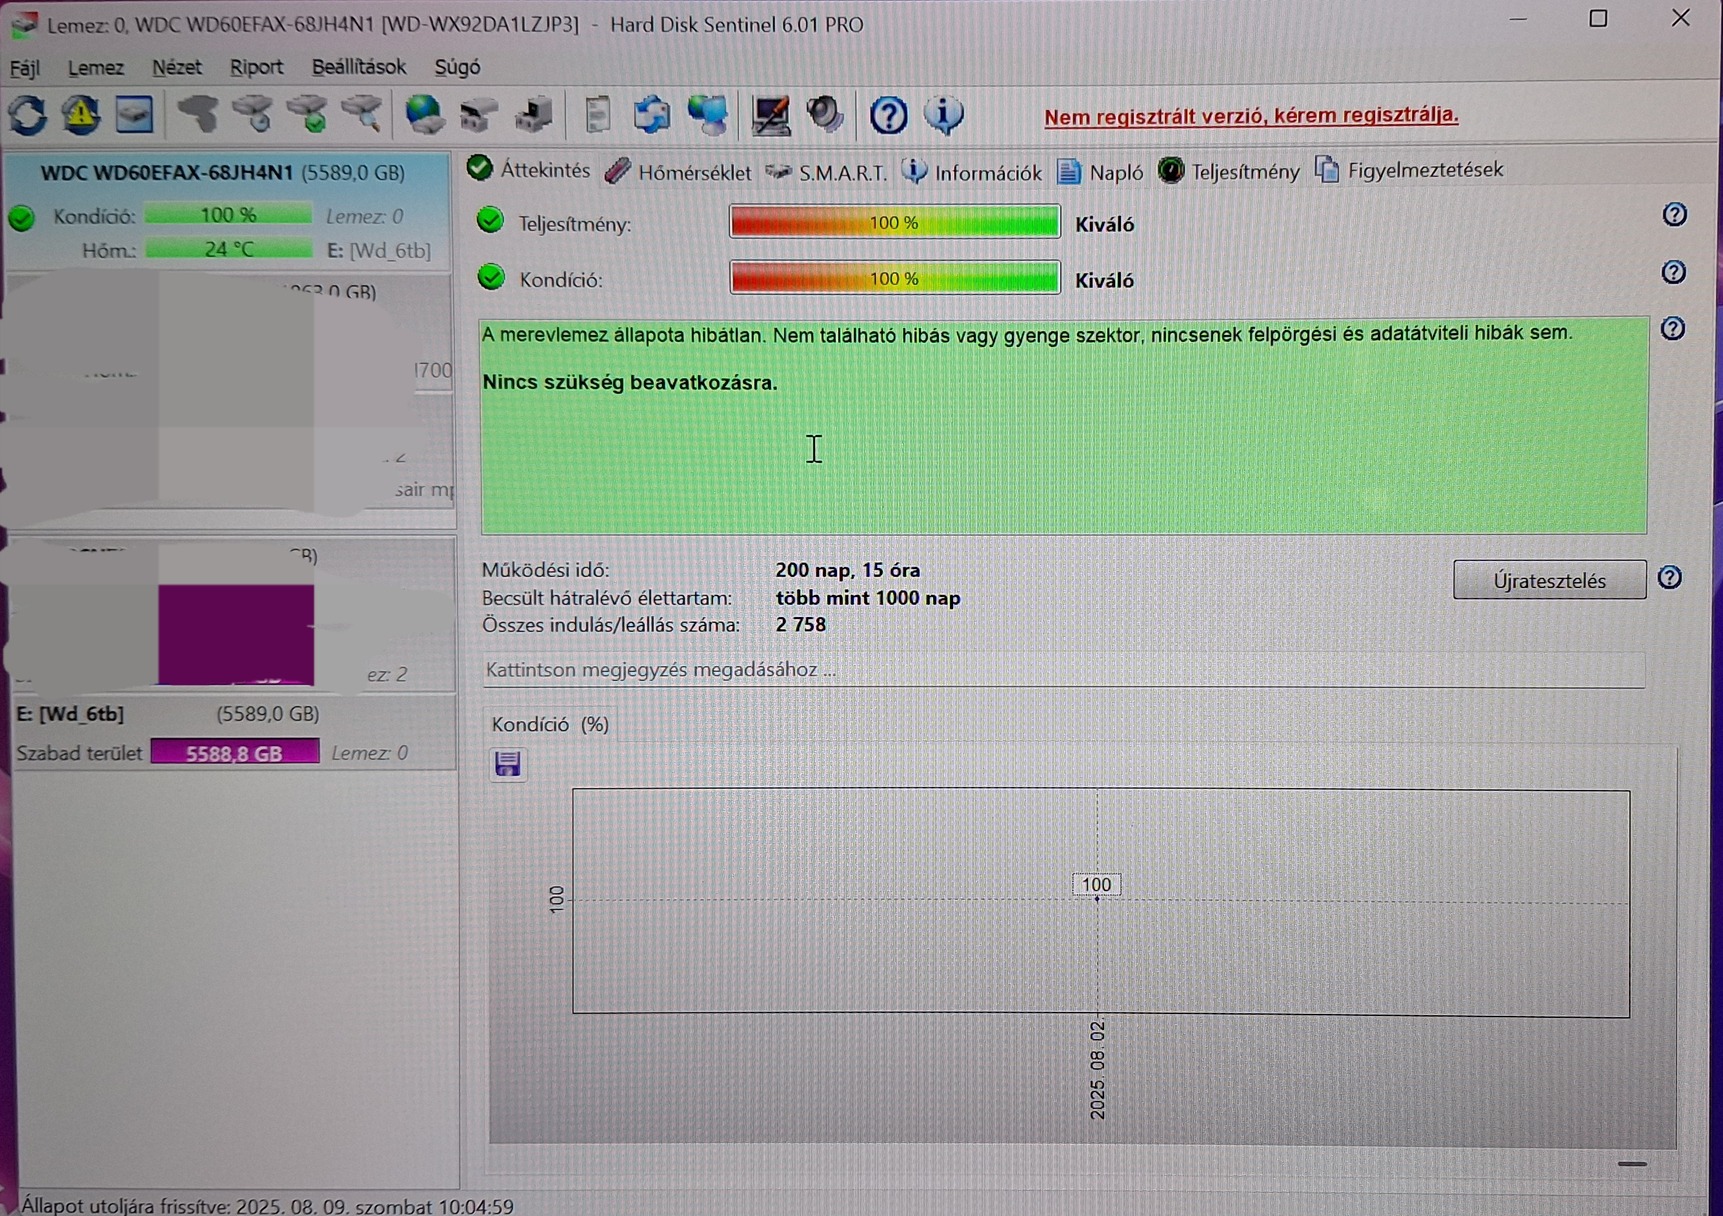The height and width of the screenshot is (1216, 1723).
Task: Click the Szabad terület 5588,8 GB bar
Action: point(235,753)
